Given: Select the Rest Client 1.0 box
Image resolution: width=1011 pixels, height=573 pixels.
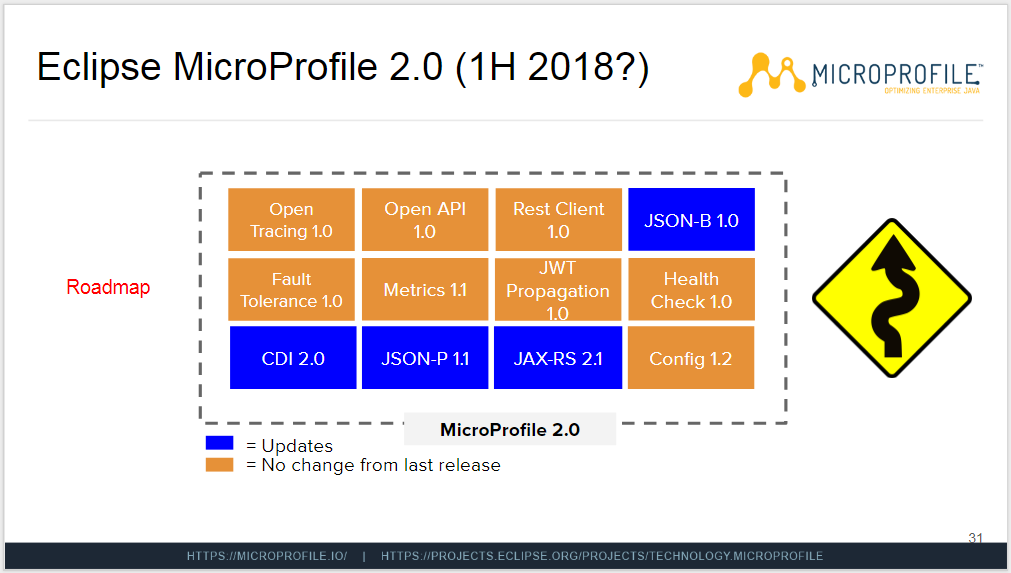Looking at the screenshot, I should coord(558,220).
